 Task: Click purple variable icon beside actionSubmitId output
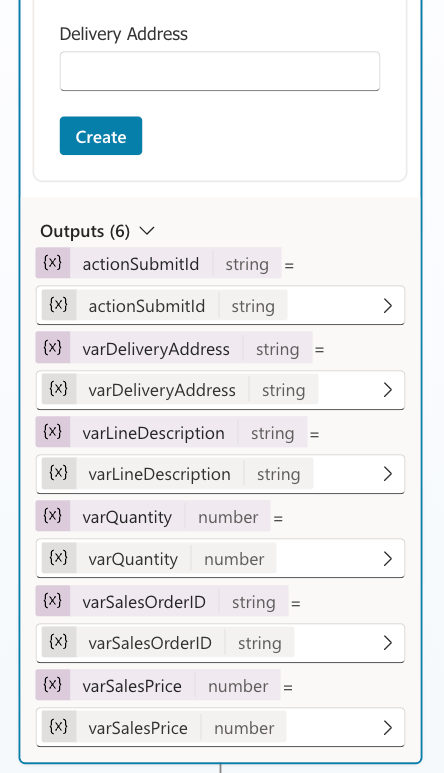click(53, 263)
